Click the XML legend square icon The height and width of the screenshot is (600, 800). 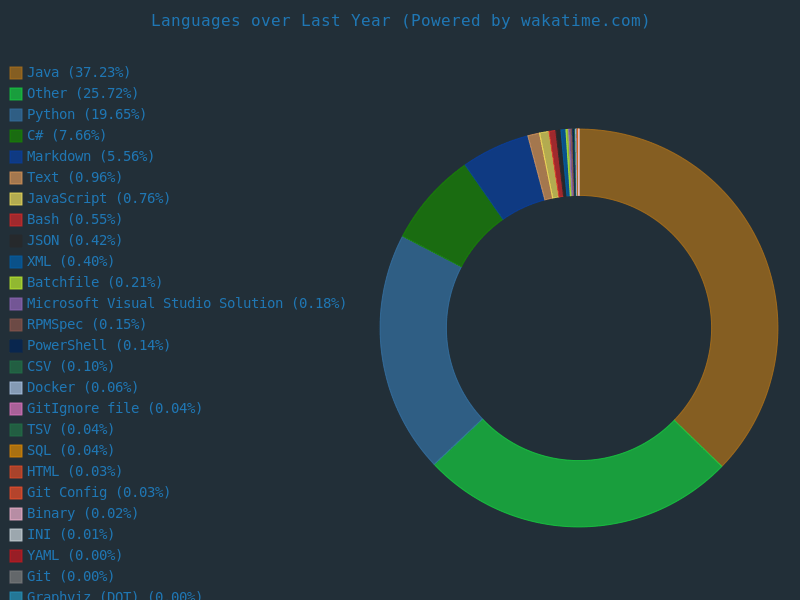[16, 260]
